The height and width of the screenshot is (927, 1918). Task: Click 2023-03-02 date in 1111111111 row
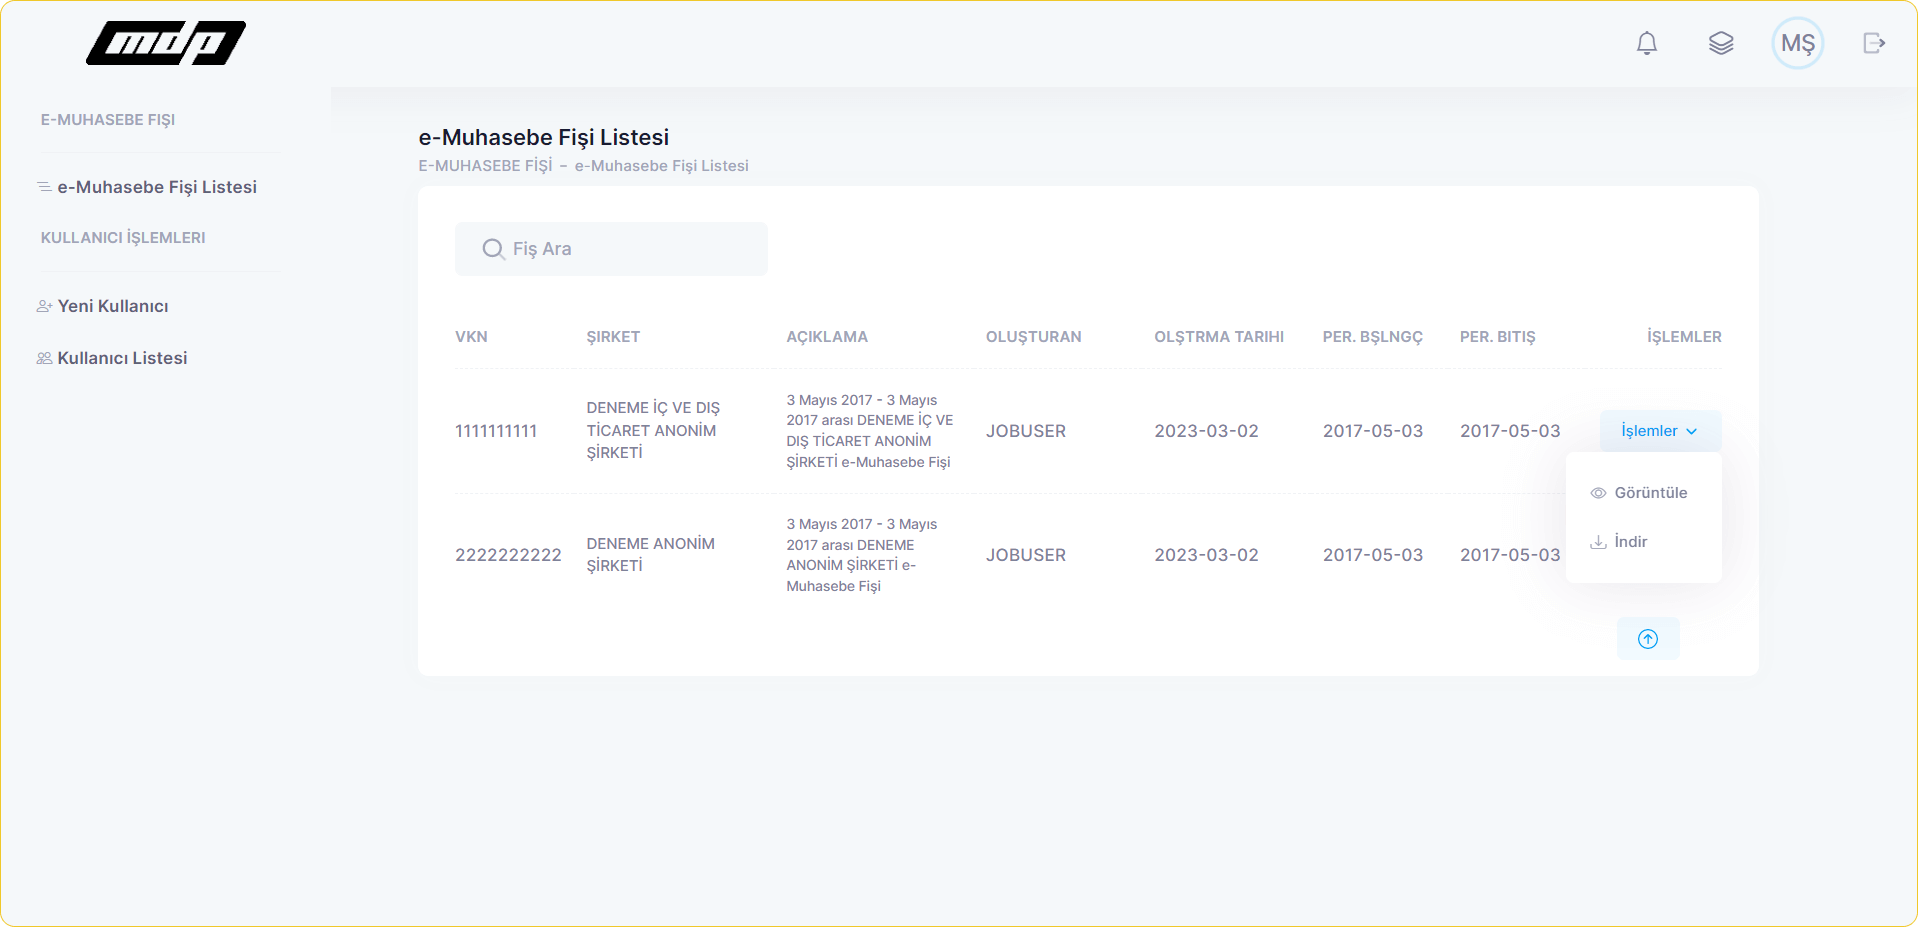(1206, 431)
